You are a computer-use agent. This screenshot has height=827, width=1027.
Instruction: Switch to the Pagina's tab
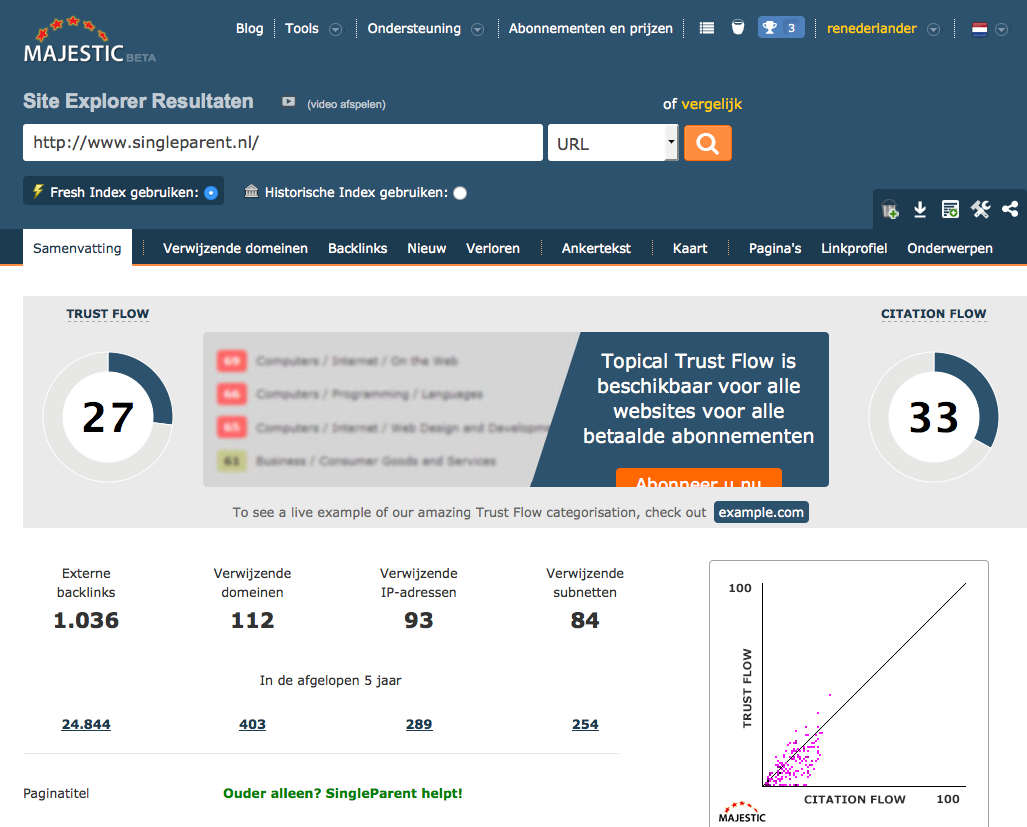(775, 248)
